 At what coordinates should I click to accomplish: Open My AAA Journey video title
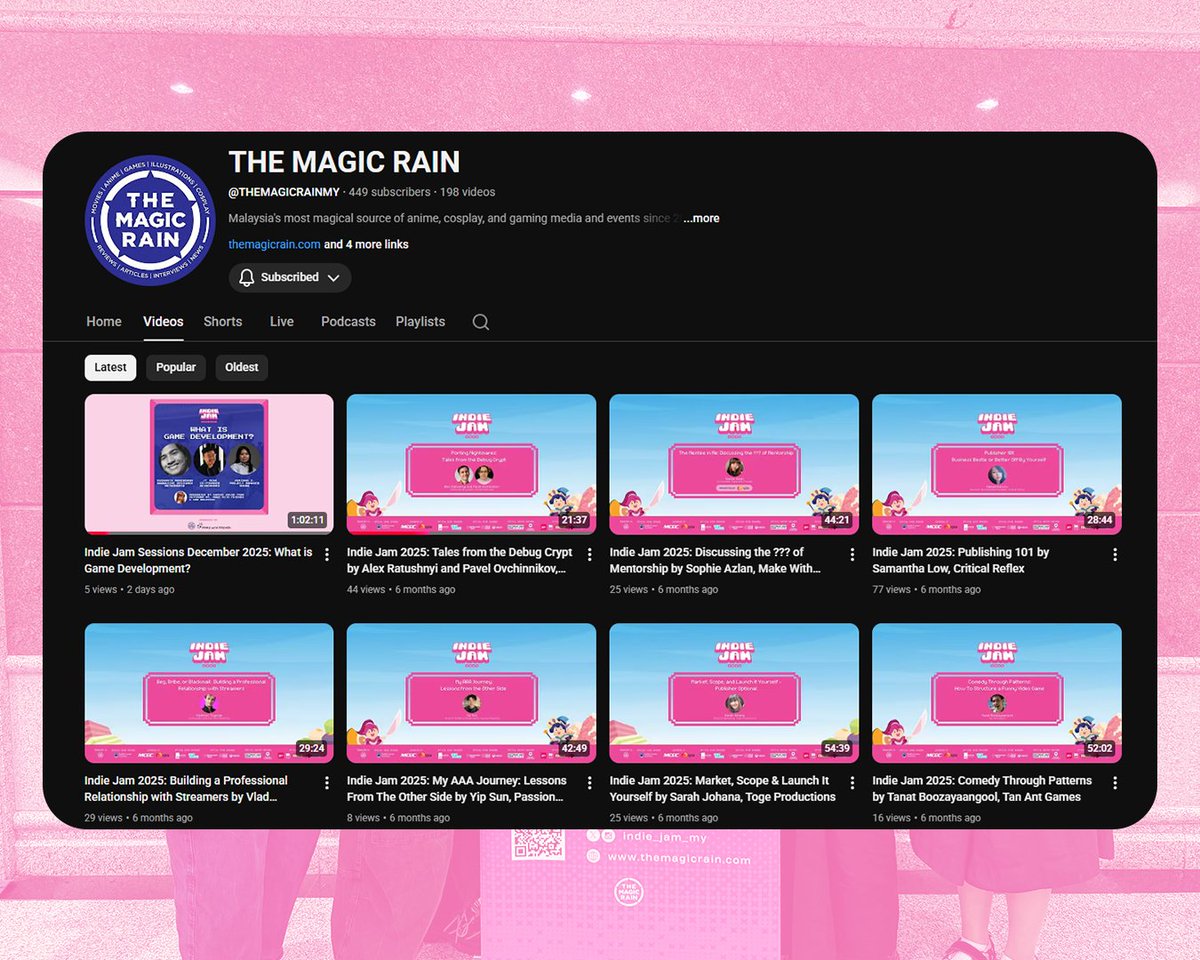pyautogui.click(x=457, y=788)
